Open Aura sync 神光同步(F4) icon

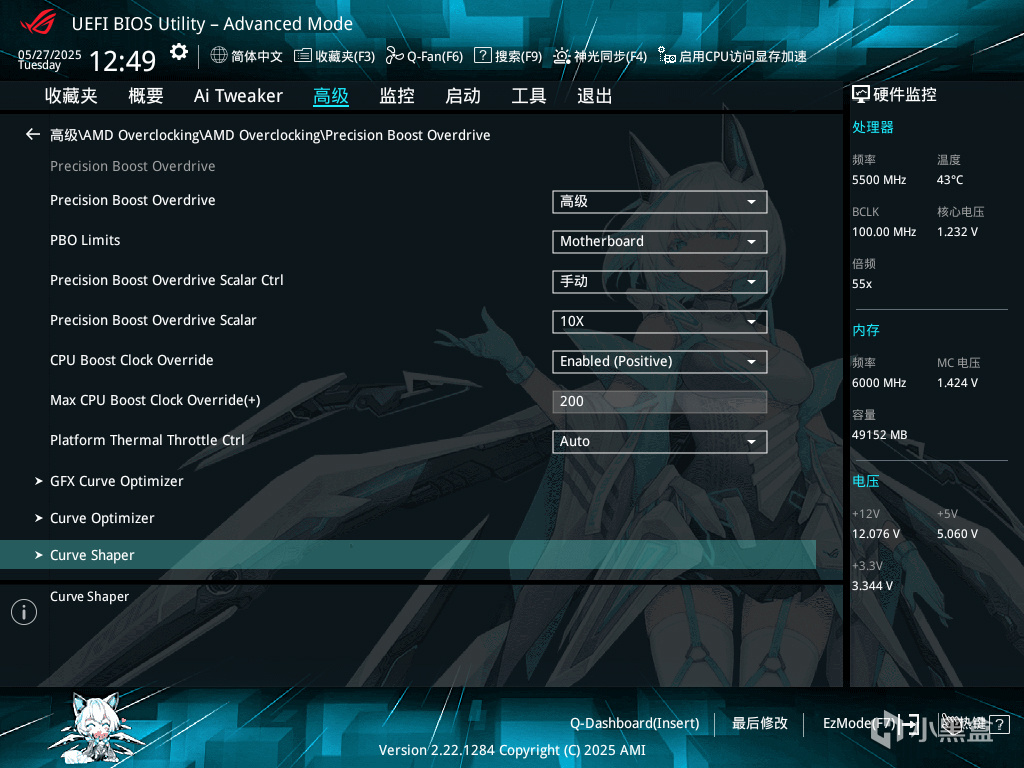[562, 56]
